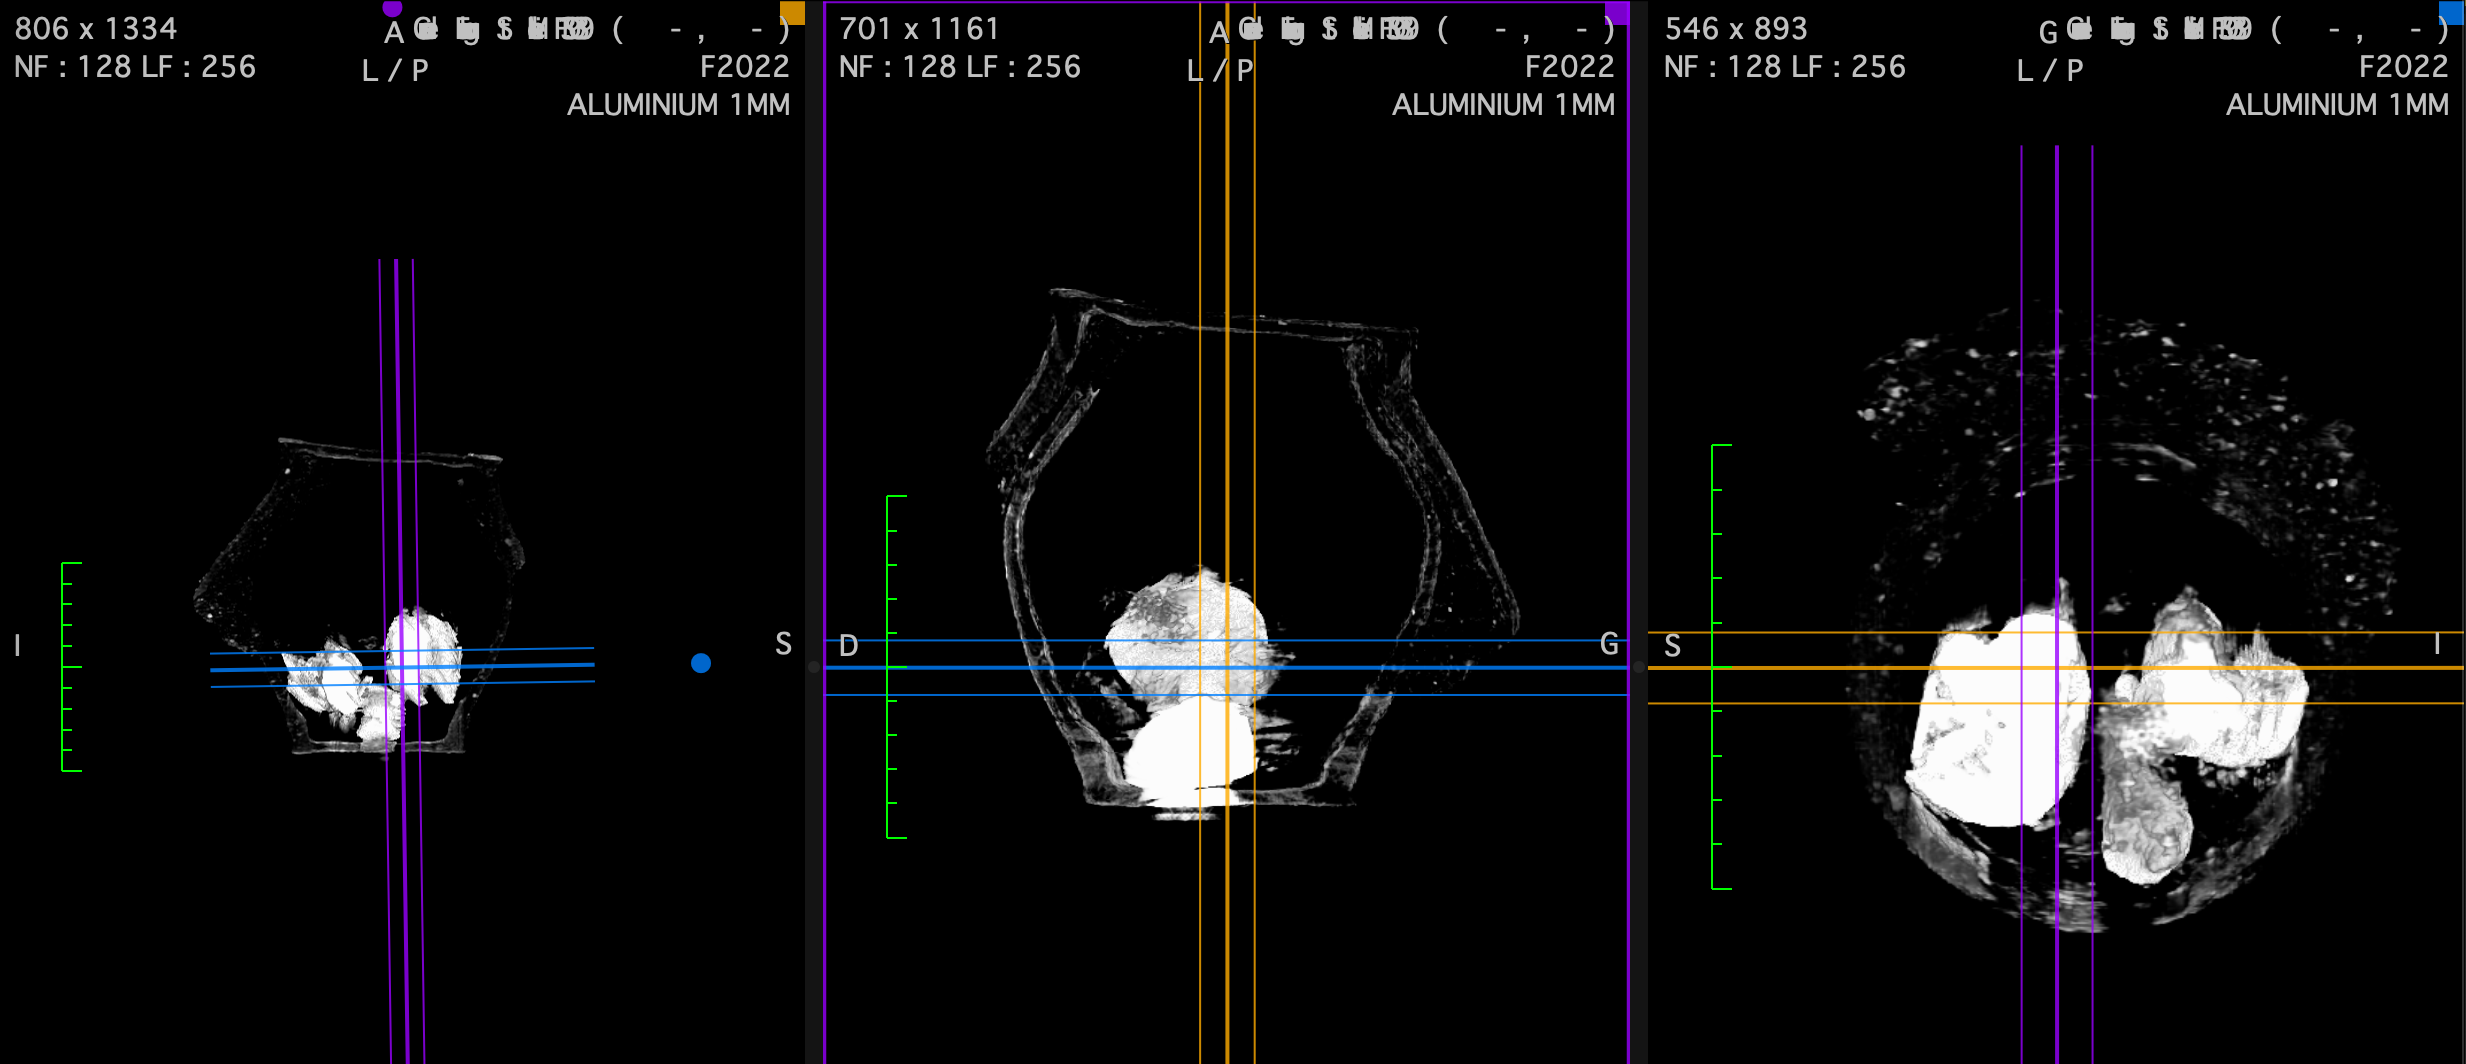Viewport: 2466px width, 1064px height.
Task: Click 'NF : 128 LF : 256' in right view
Action: coord(1785,67)
